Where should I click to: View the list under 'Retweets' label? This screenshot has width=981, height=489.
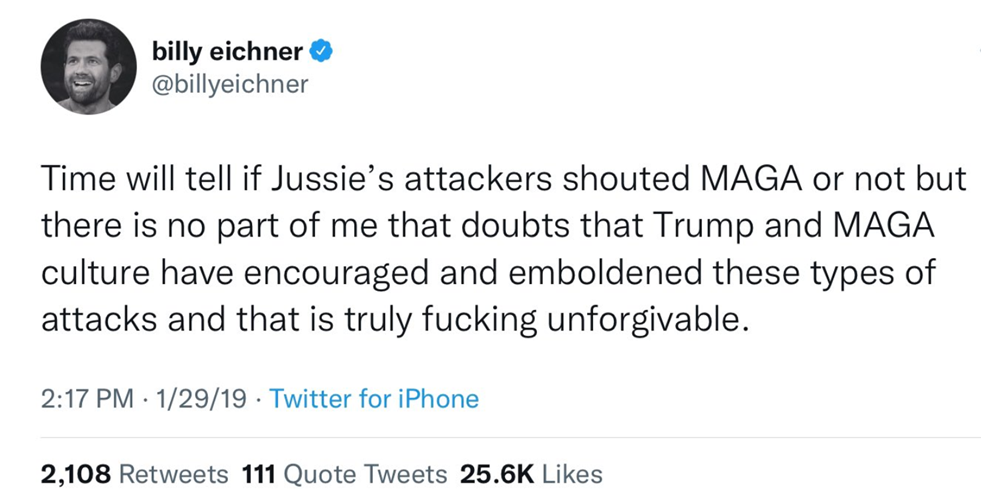(173, 472)
